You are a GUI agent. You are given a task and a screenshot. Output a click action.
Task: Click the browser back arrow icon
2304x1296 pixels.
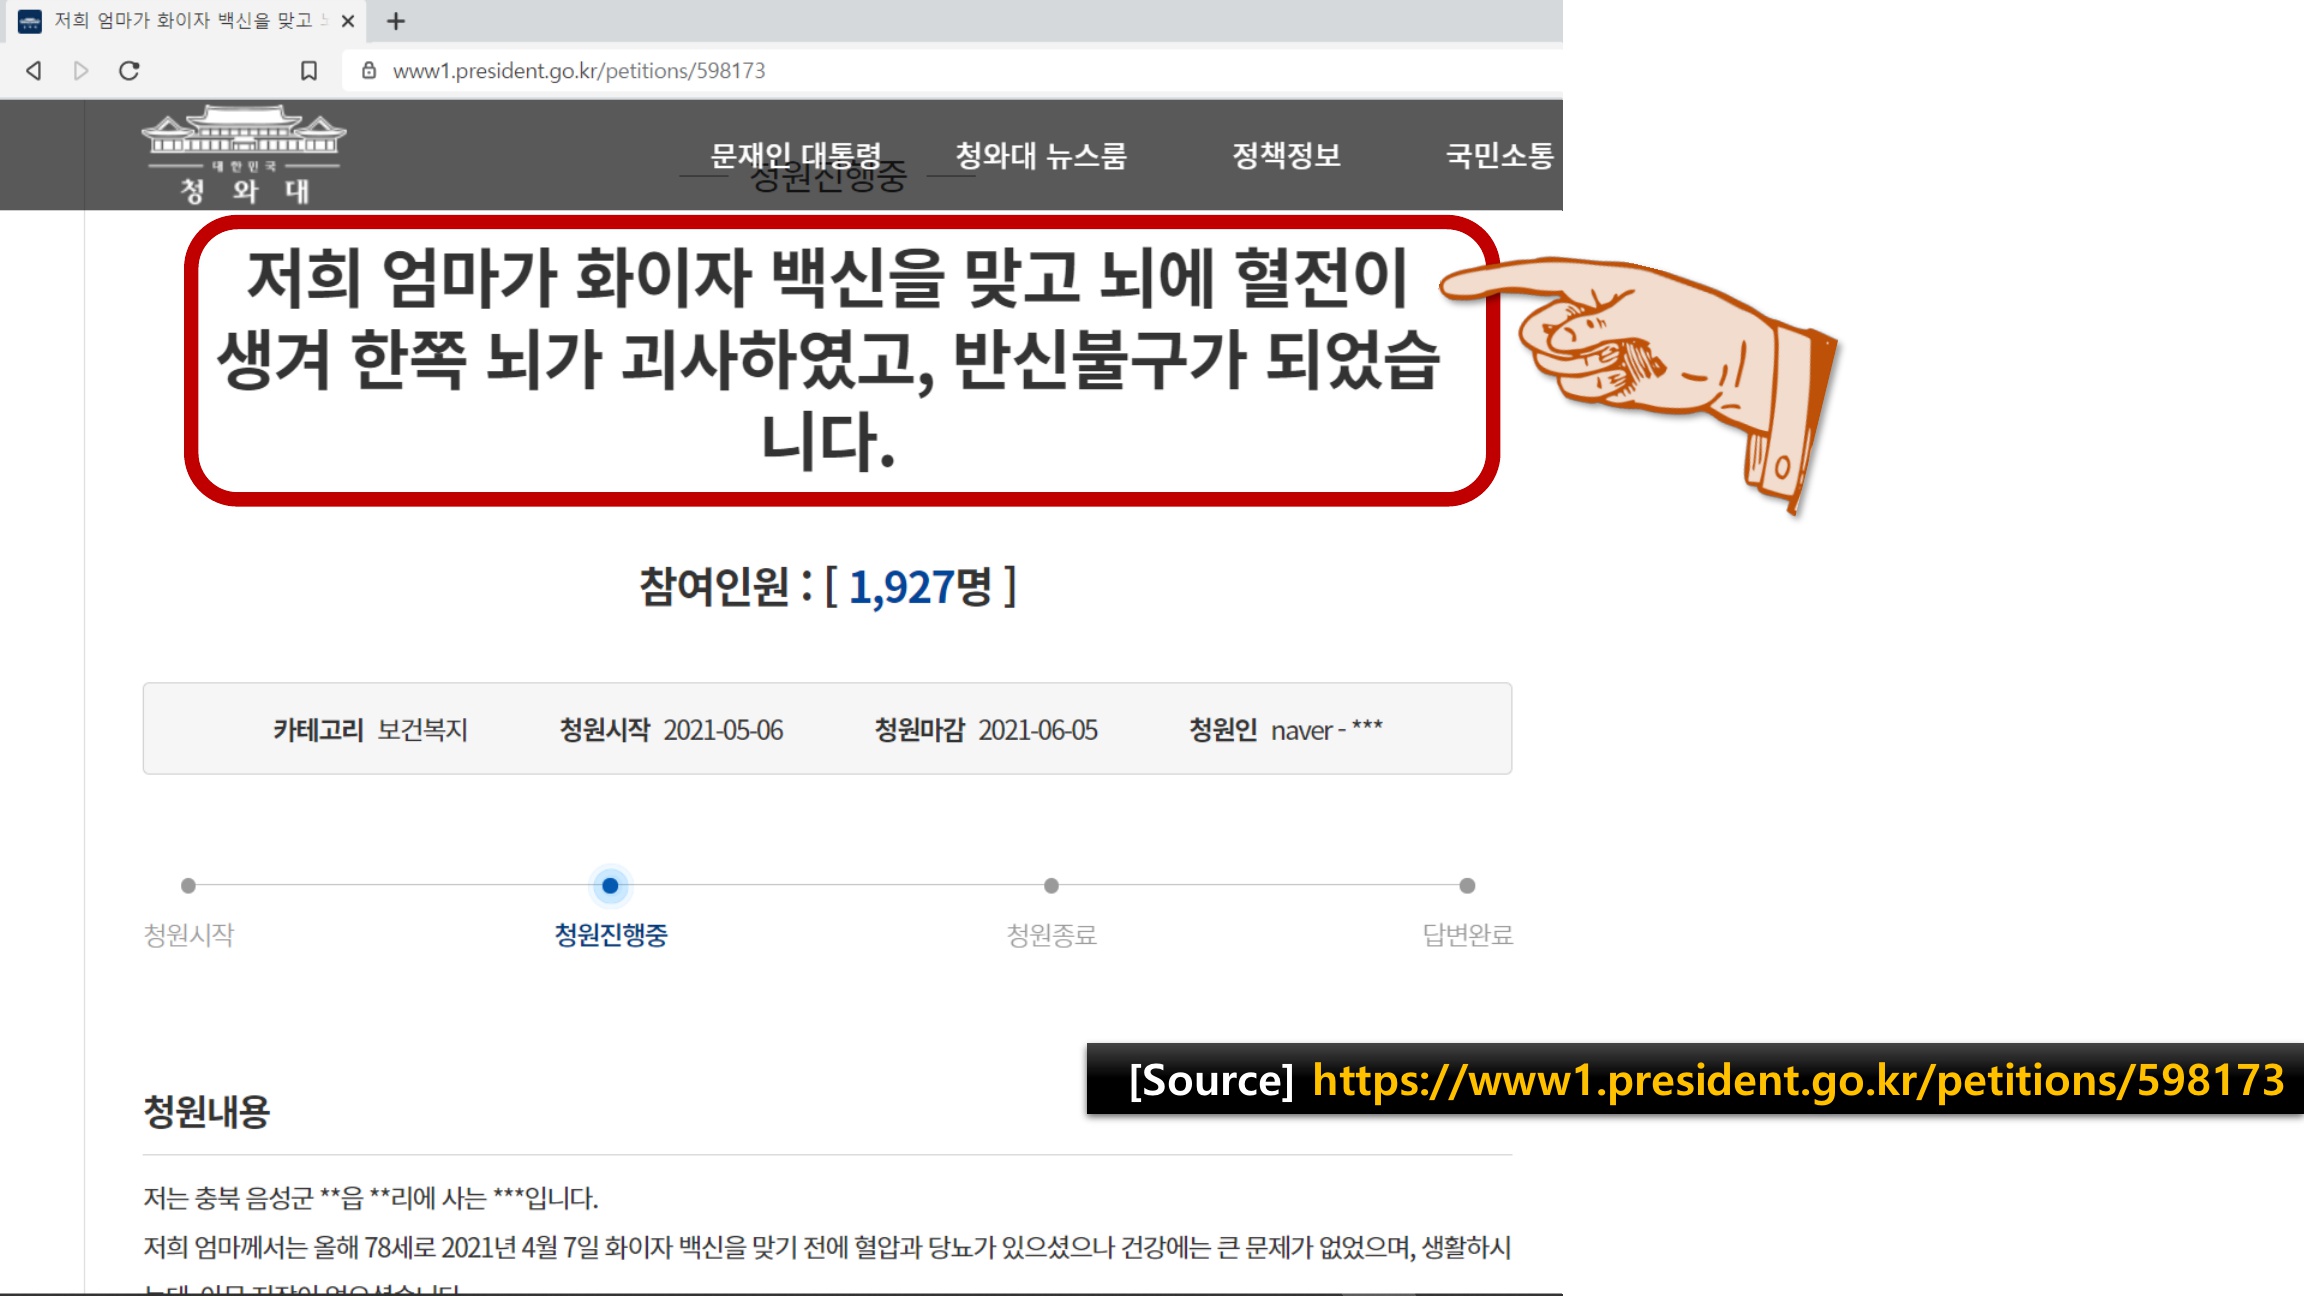[34, 71]
